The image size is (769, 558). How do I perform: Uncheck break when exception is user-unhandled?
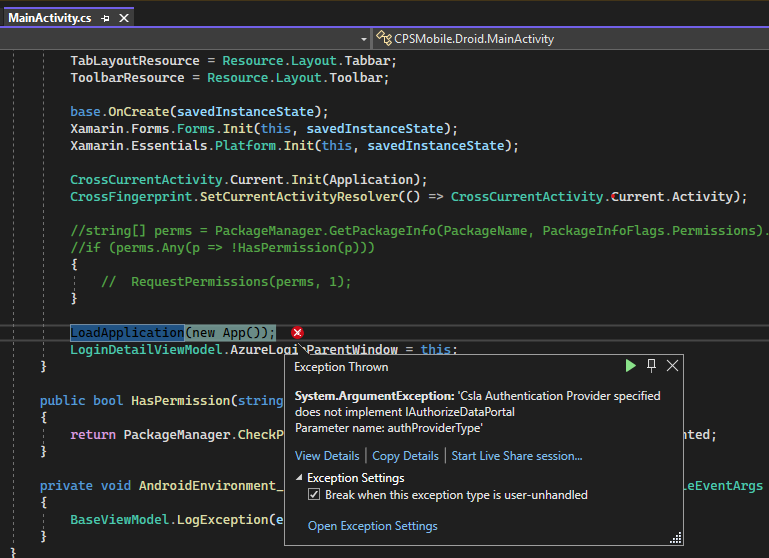click(314, 494)
